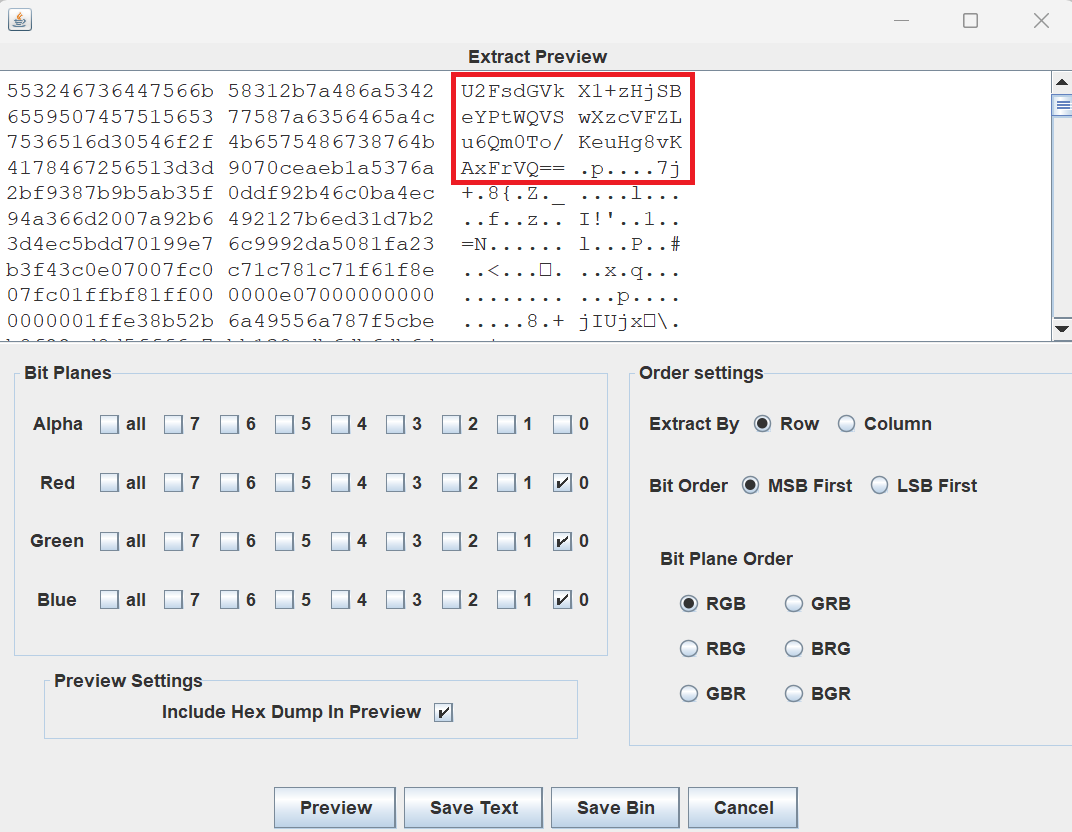The height and width of the screenshot is (832, 1072).
Task: Select Extract By Column option
Action: [846, 424]
